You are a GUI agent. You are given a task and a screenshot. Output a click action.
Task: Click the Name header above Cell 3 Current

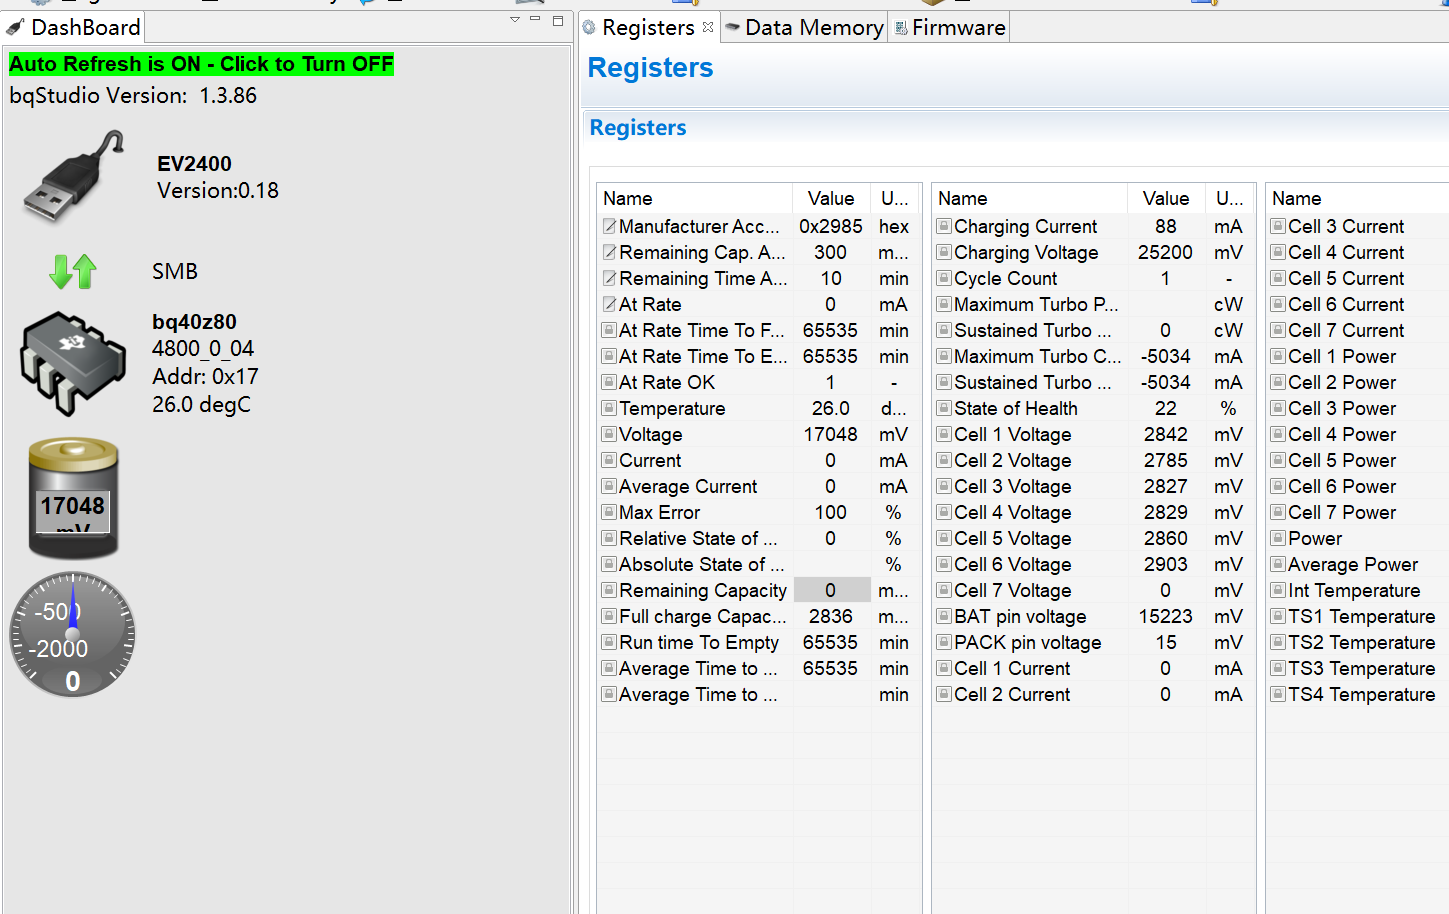pyautogui.click(x=1357, y=198)
